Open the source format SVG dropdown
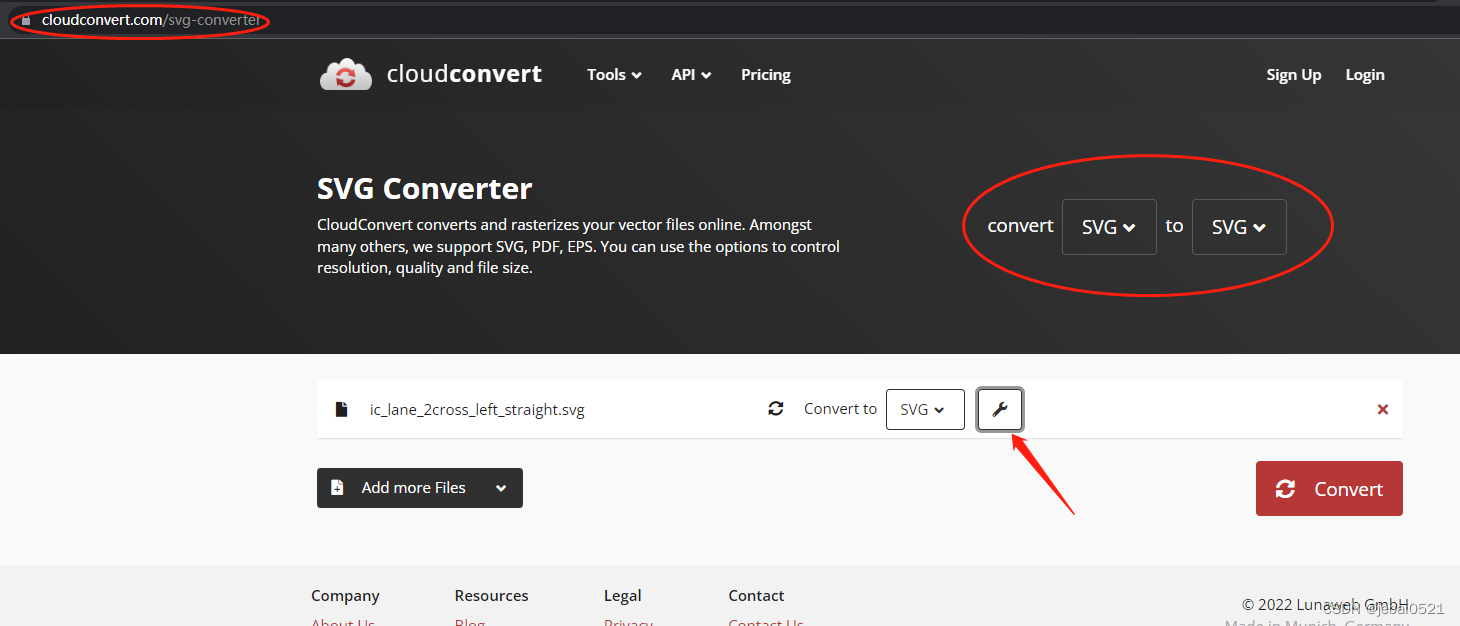The height and width of the screenshot is (626, 1460). pyautogui.click(x=1109, y=227)
